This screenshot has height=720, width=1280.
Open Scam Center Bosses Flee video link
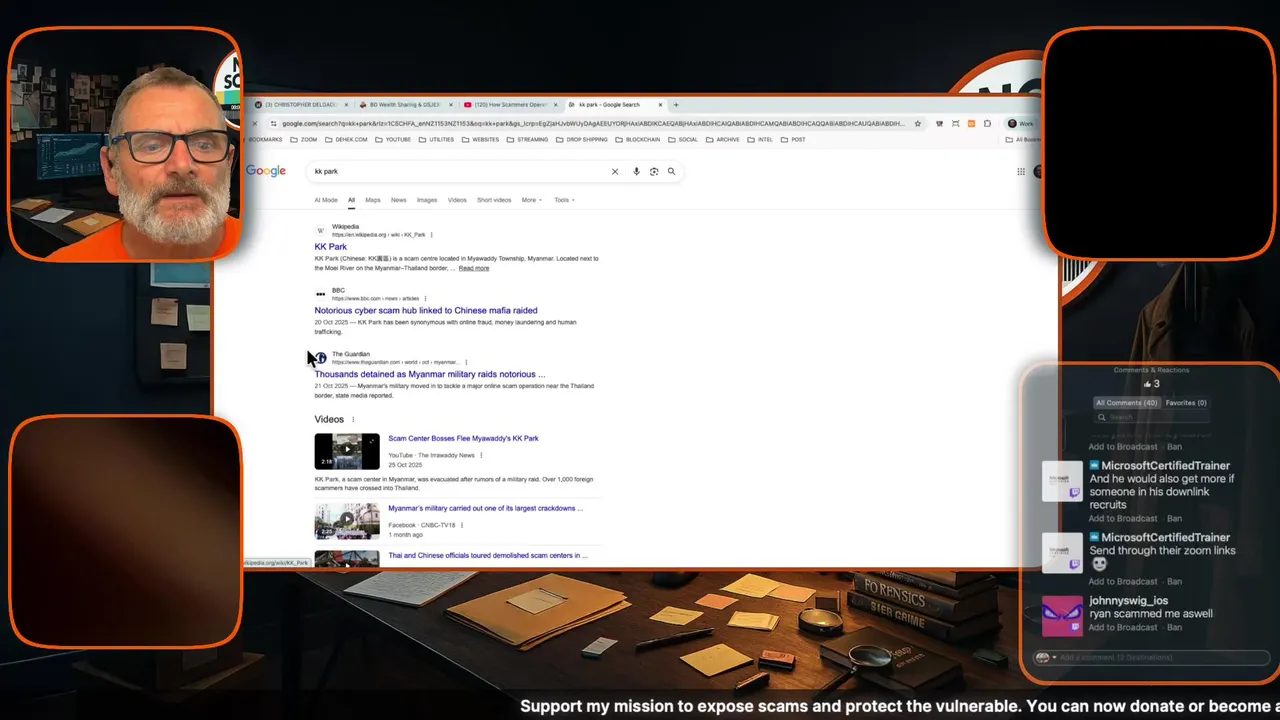pos(463,439)
